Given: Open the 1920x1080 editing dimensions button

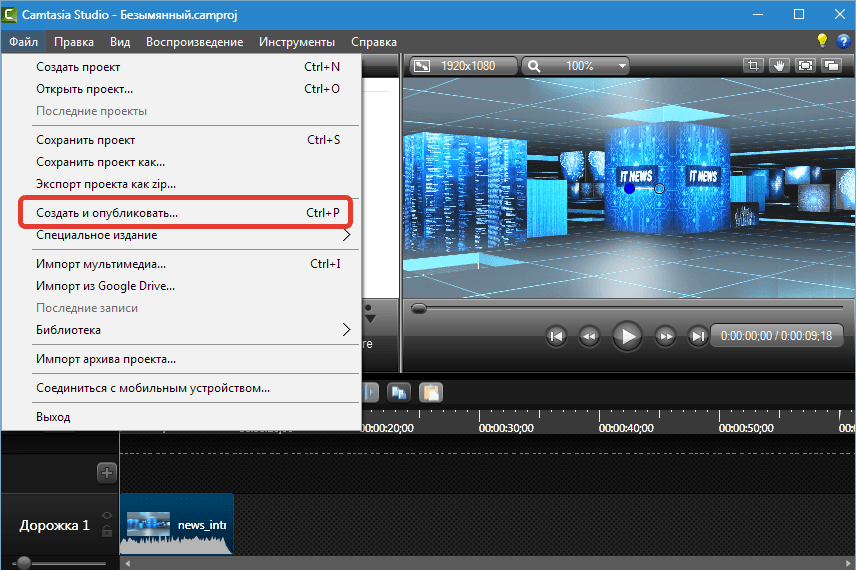Looking at the screenshot, I should 463,66.
